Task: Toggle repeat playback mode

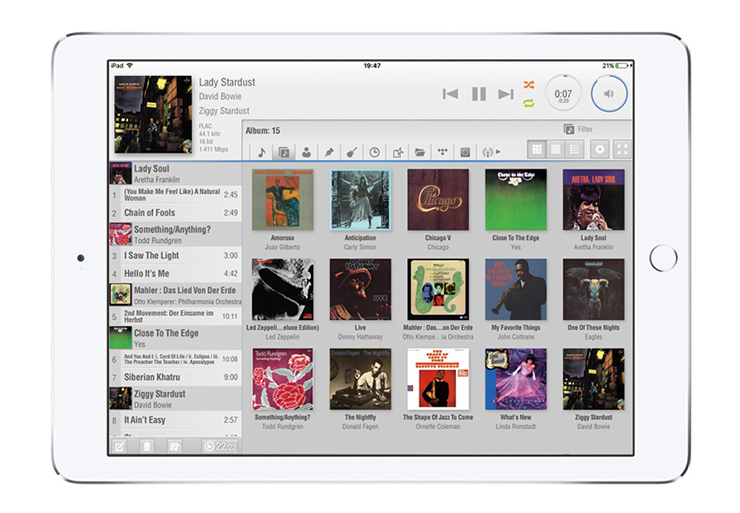Action: coord(528,102)
